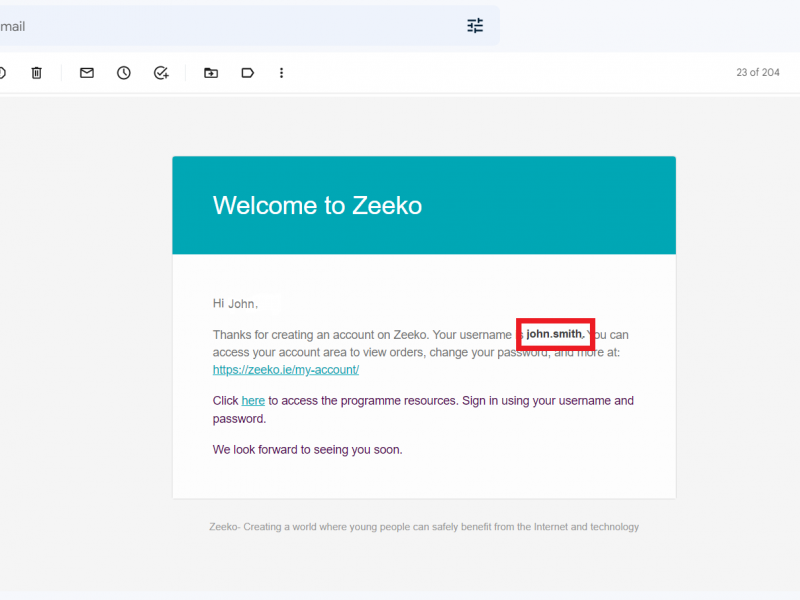Screen dimensions: 800x600
Task: Click inside the search mail field
Action: tap(200, 26)
